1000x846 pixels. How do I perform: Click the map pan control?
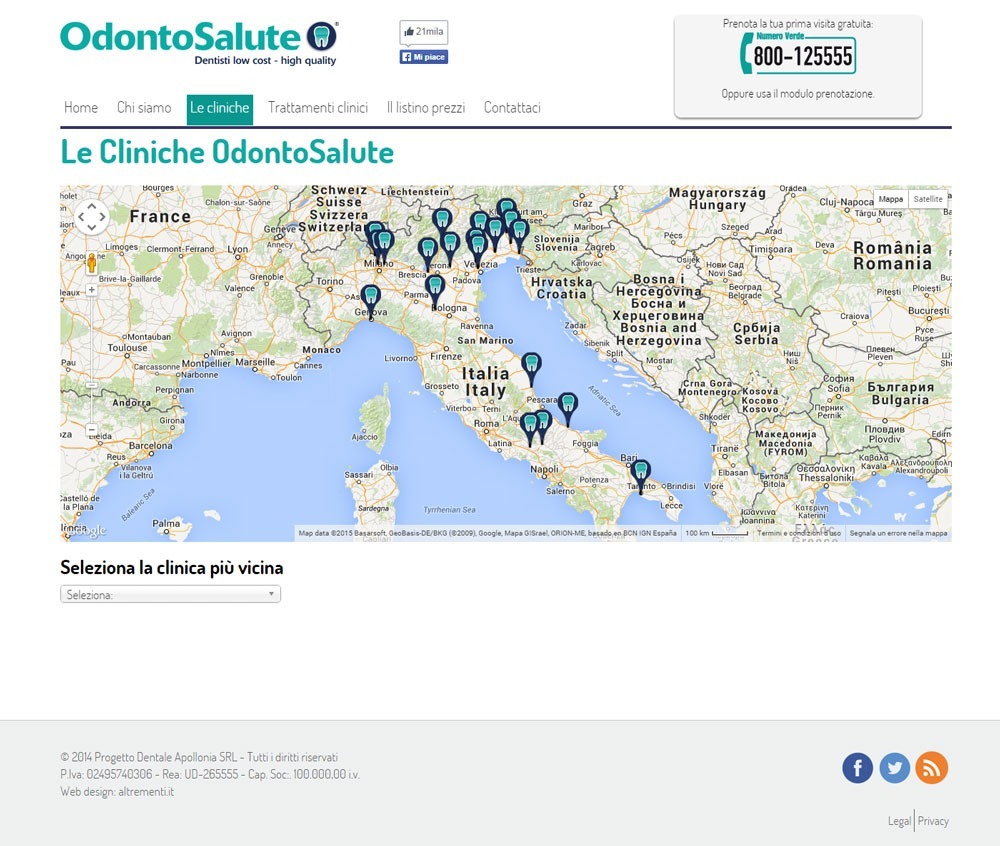[x=92, y=217]
